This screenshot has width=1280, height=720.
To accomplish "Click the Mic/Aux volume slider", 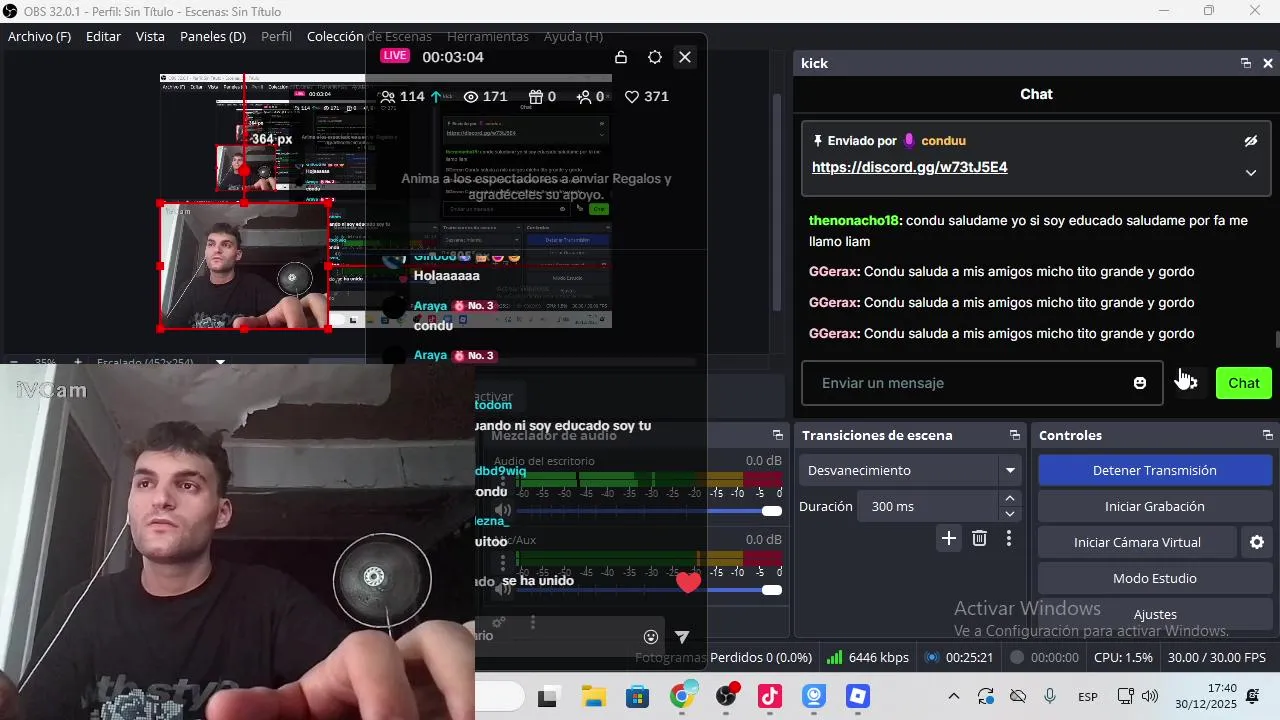I will (x=650, y=590).
